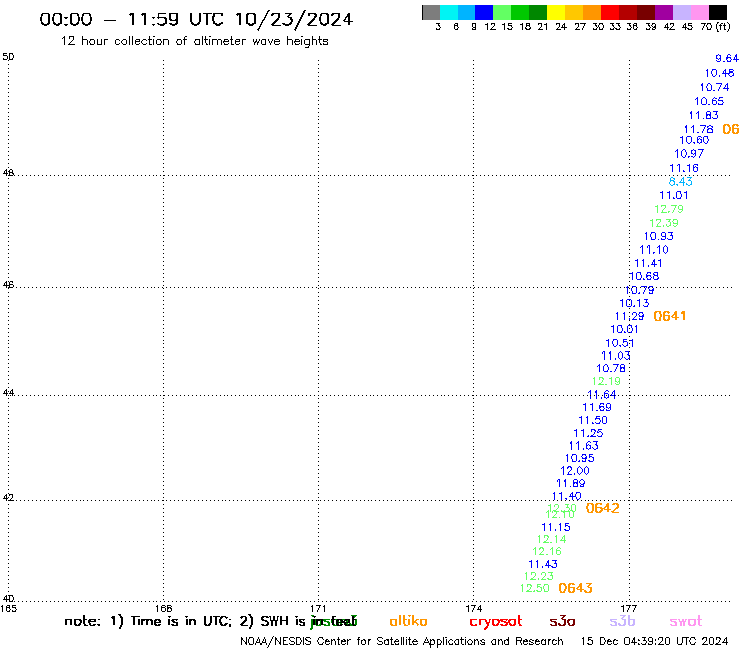The image size is (740, 650).
Task: Select the green reading 12.16
Action: click(x=547, y=551)
